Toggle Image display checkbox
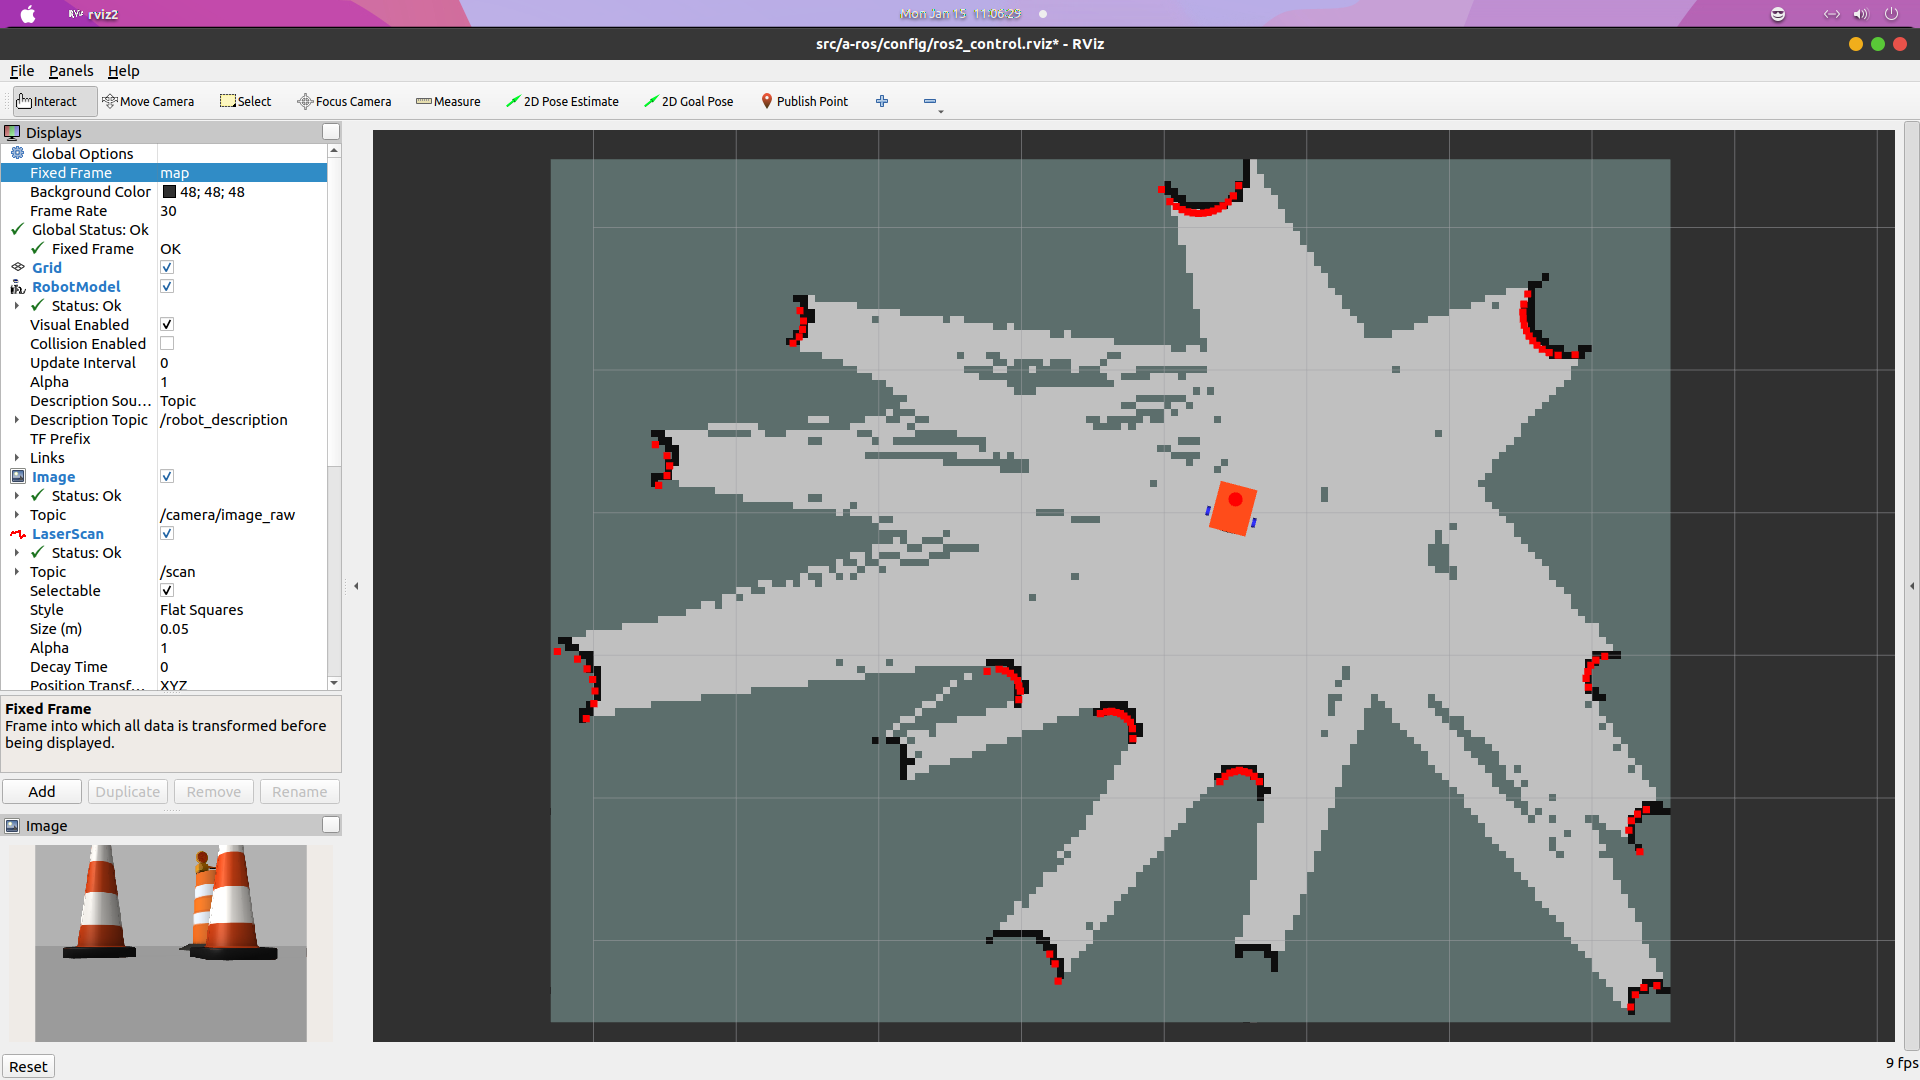 (x=167, y=476)
